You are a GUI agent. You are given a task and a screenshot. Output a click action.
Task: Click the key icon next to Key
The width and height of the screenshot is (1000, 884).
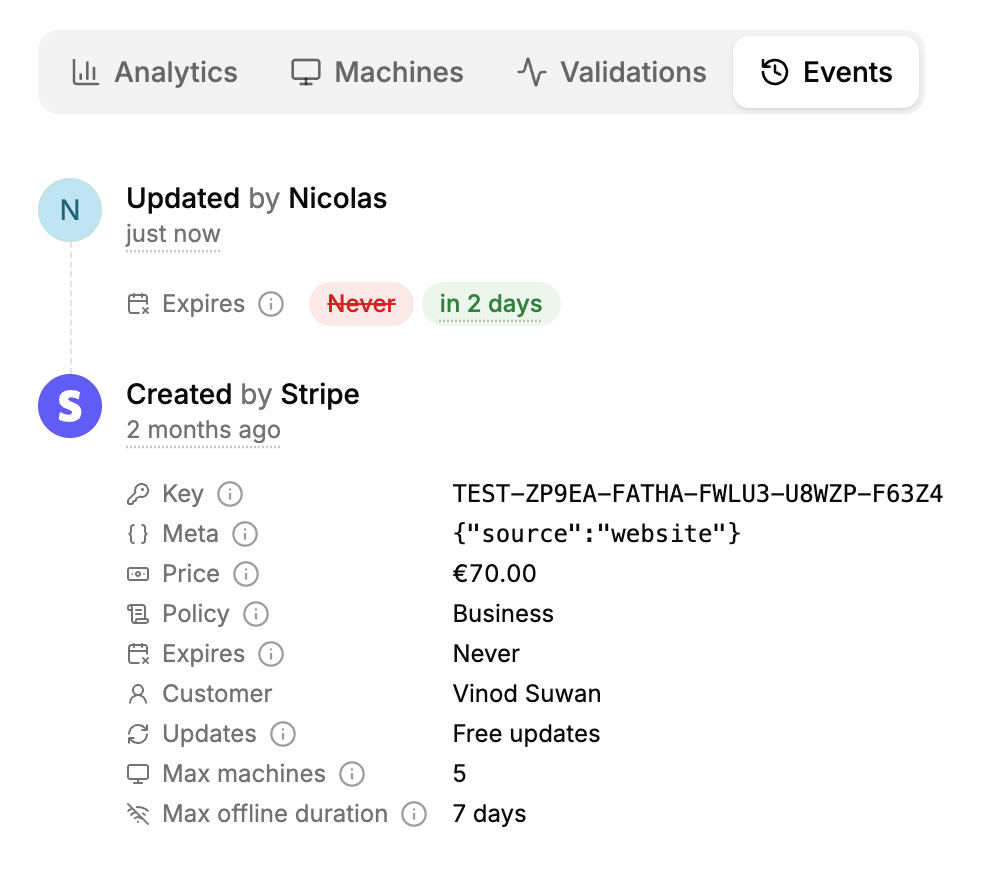pyautogui.click(x=138, y=494)
